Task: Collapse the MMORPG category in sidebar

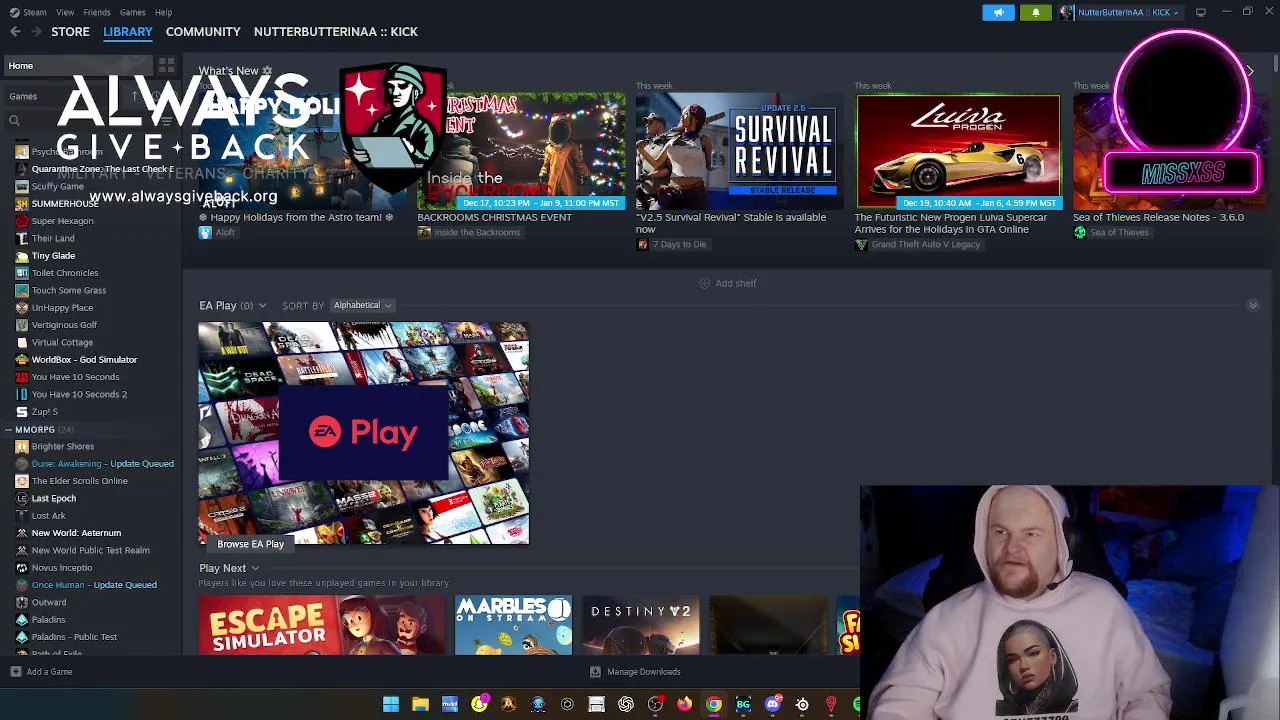Action: click(x=8, y=430)
